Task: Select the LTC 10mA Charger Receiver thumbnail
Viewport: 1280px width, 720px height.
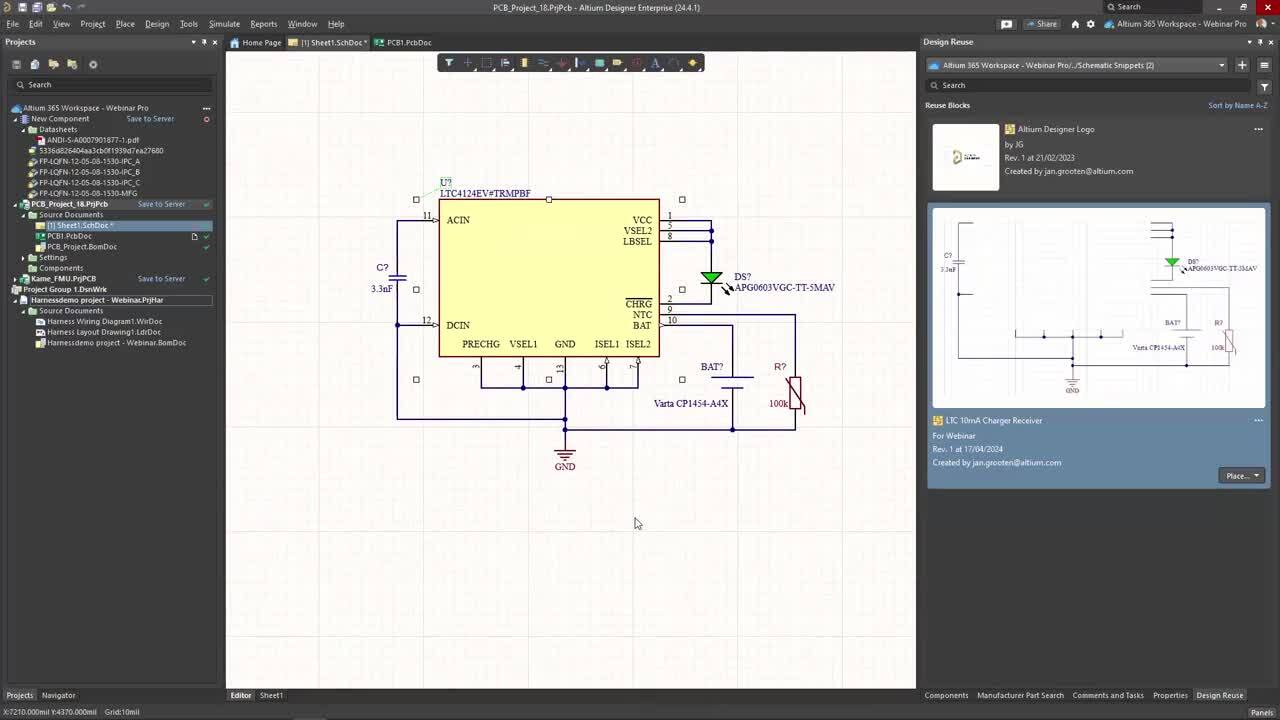Action: 1098,307
